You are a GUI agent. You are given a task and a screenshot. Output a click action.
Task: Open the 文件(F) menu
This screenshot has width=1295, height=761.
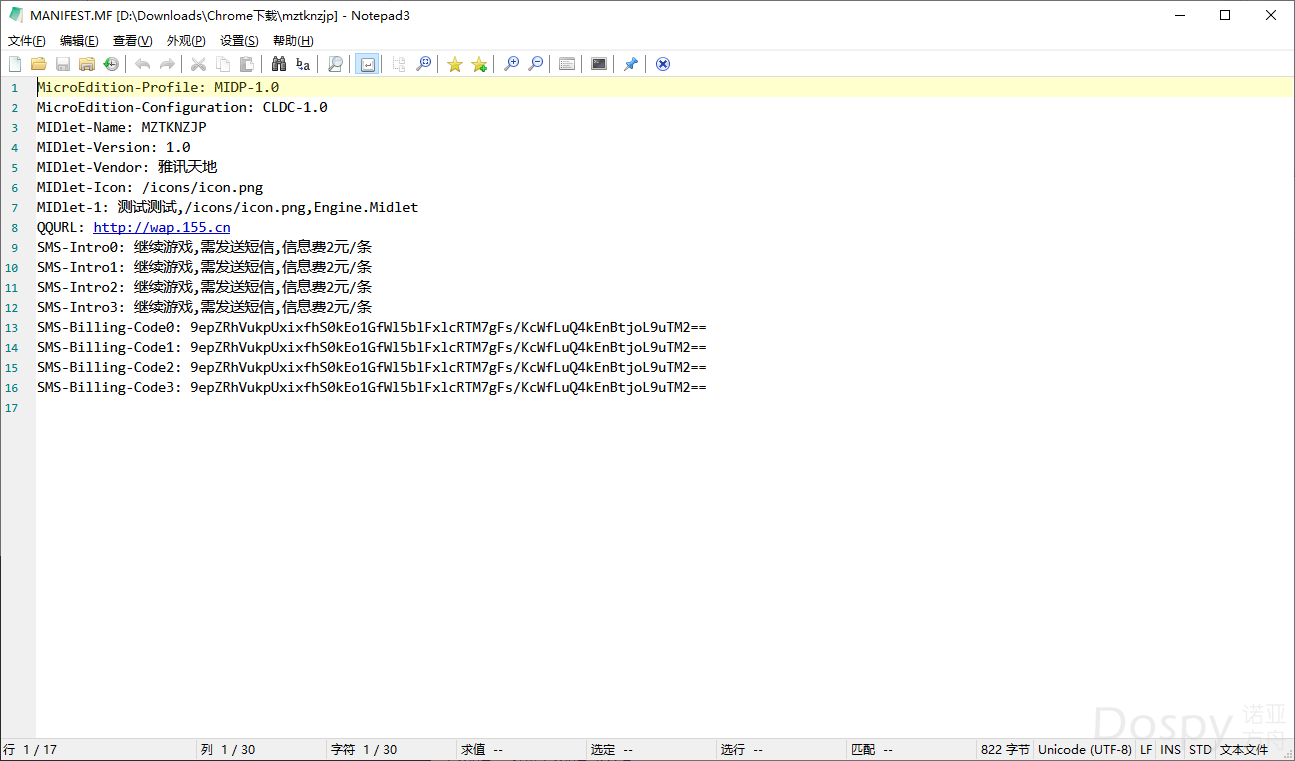tap(27, 41)
